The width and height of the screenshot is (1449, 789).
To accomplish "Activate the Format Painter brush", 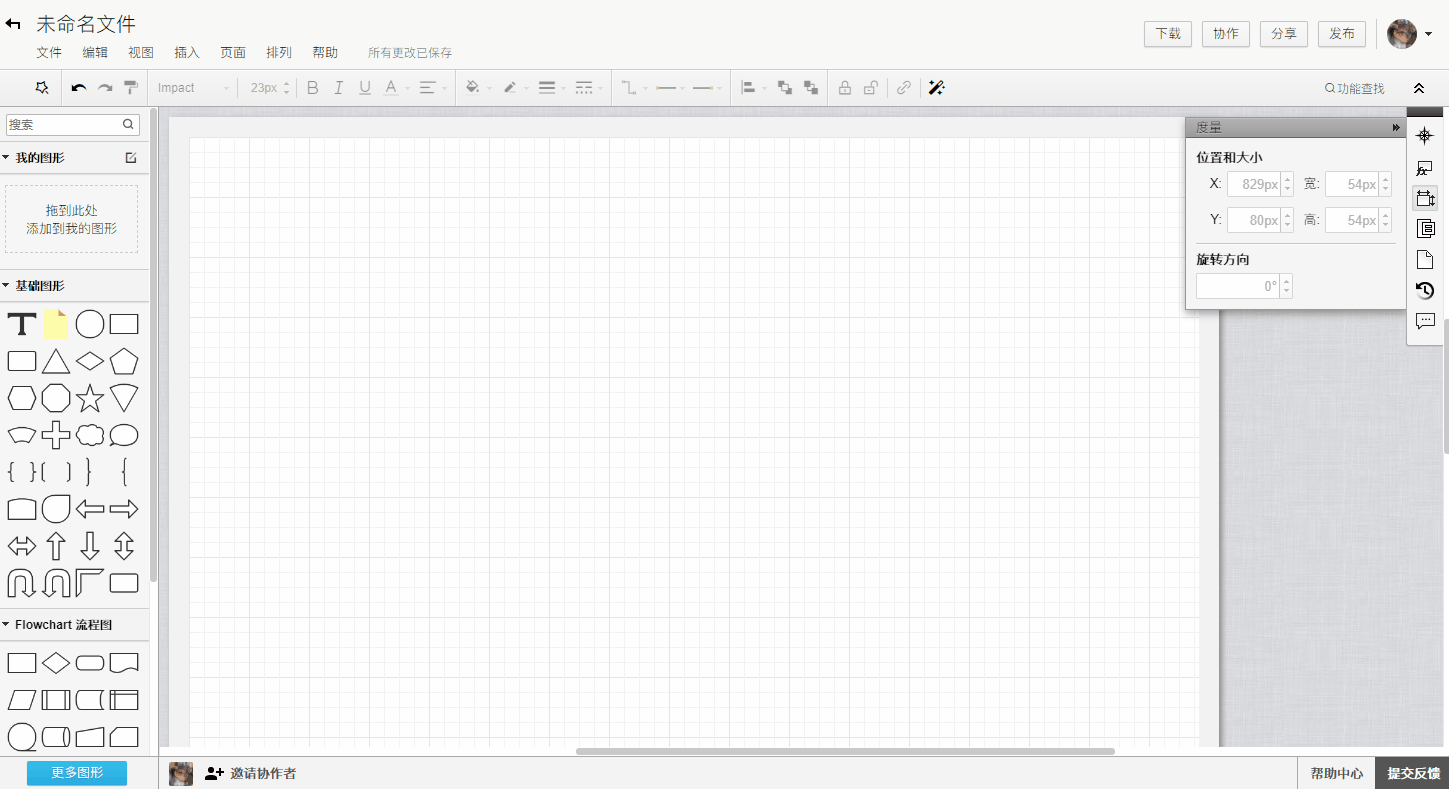I will [x=131, y=88].
